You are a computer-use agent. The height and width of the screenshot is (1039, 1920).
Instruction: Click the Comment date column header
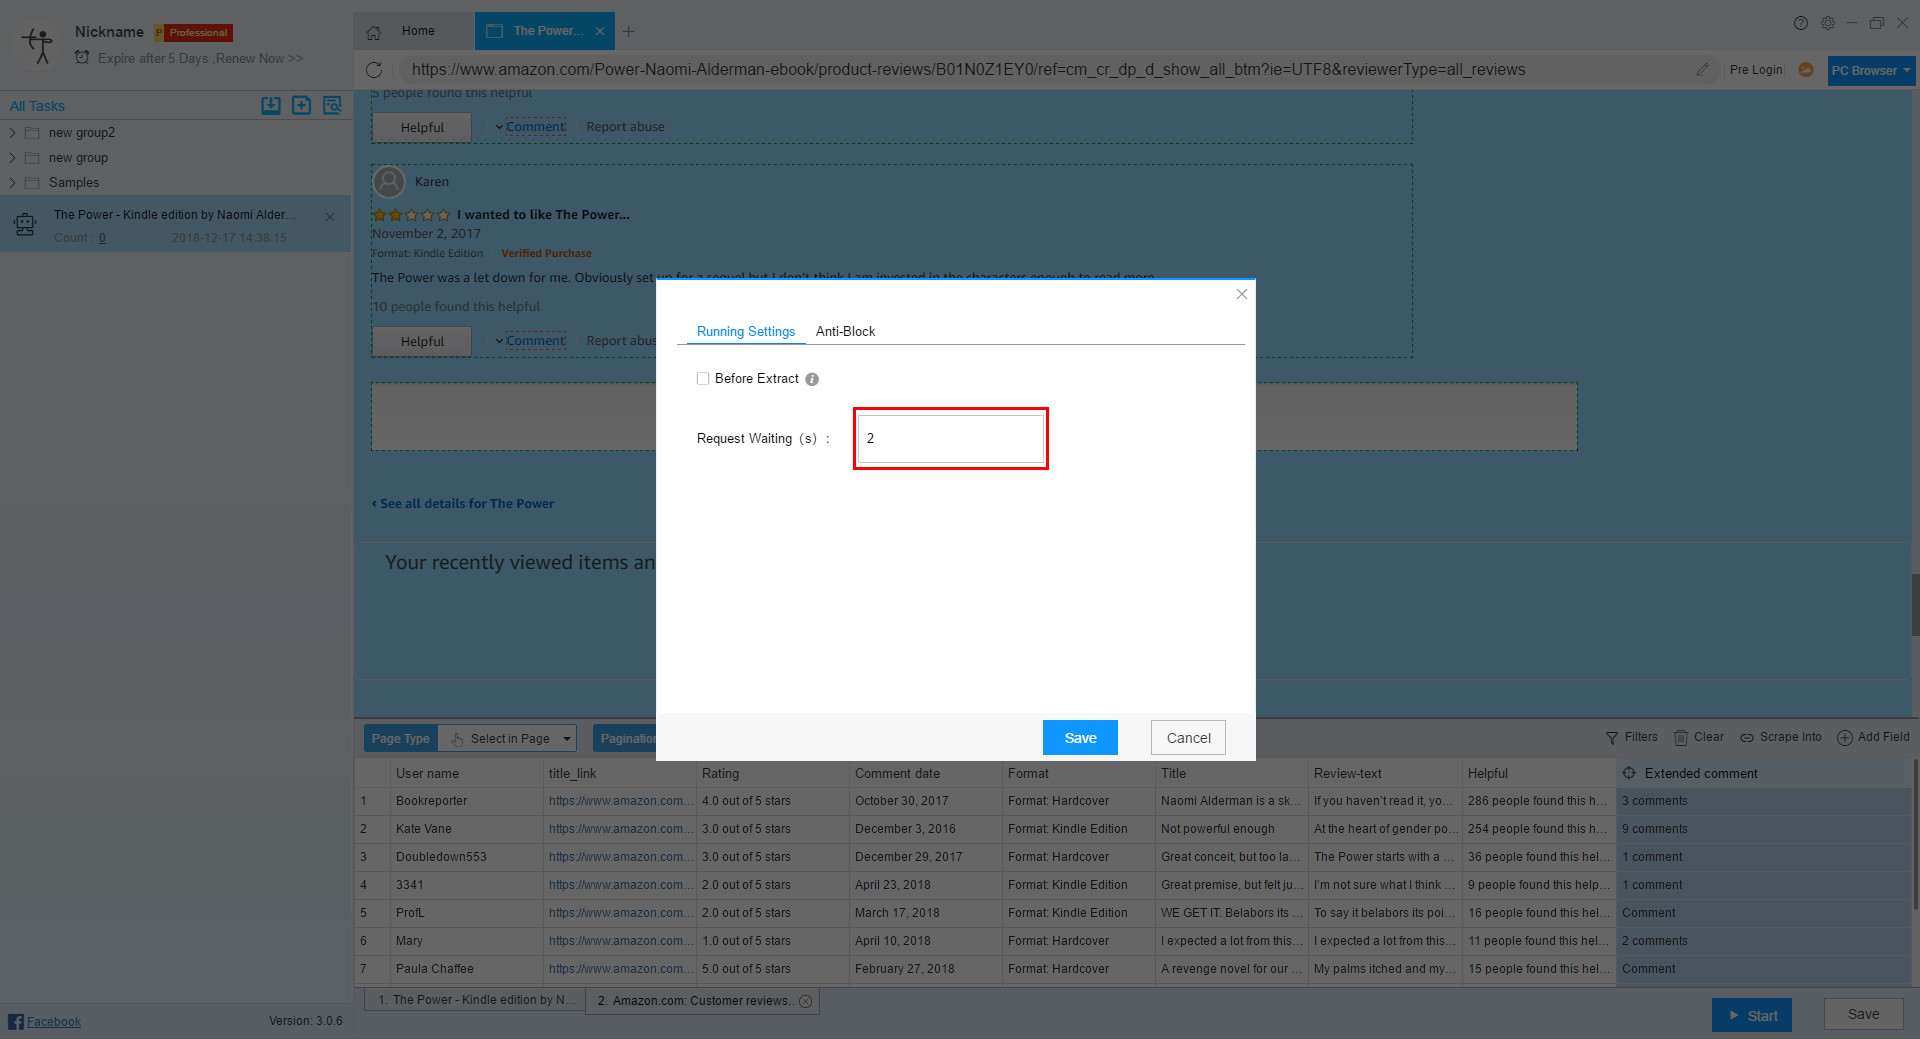click(927, 774)
